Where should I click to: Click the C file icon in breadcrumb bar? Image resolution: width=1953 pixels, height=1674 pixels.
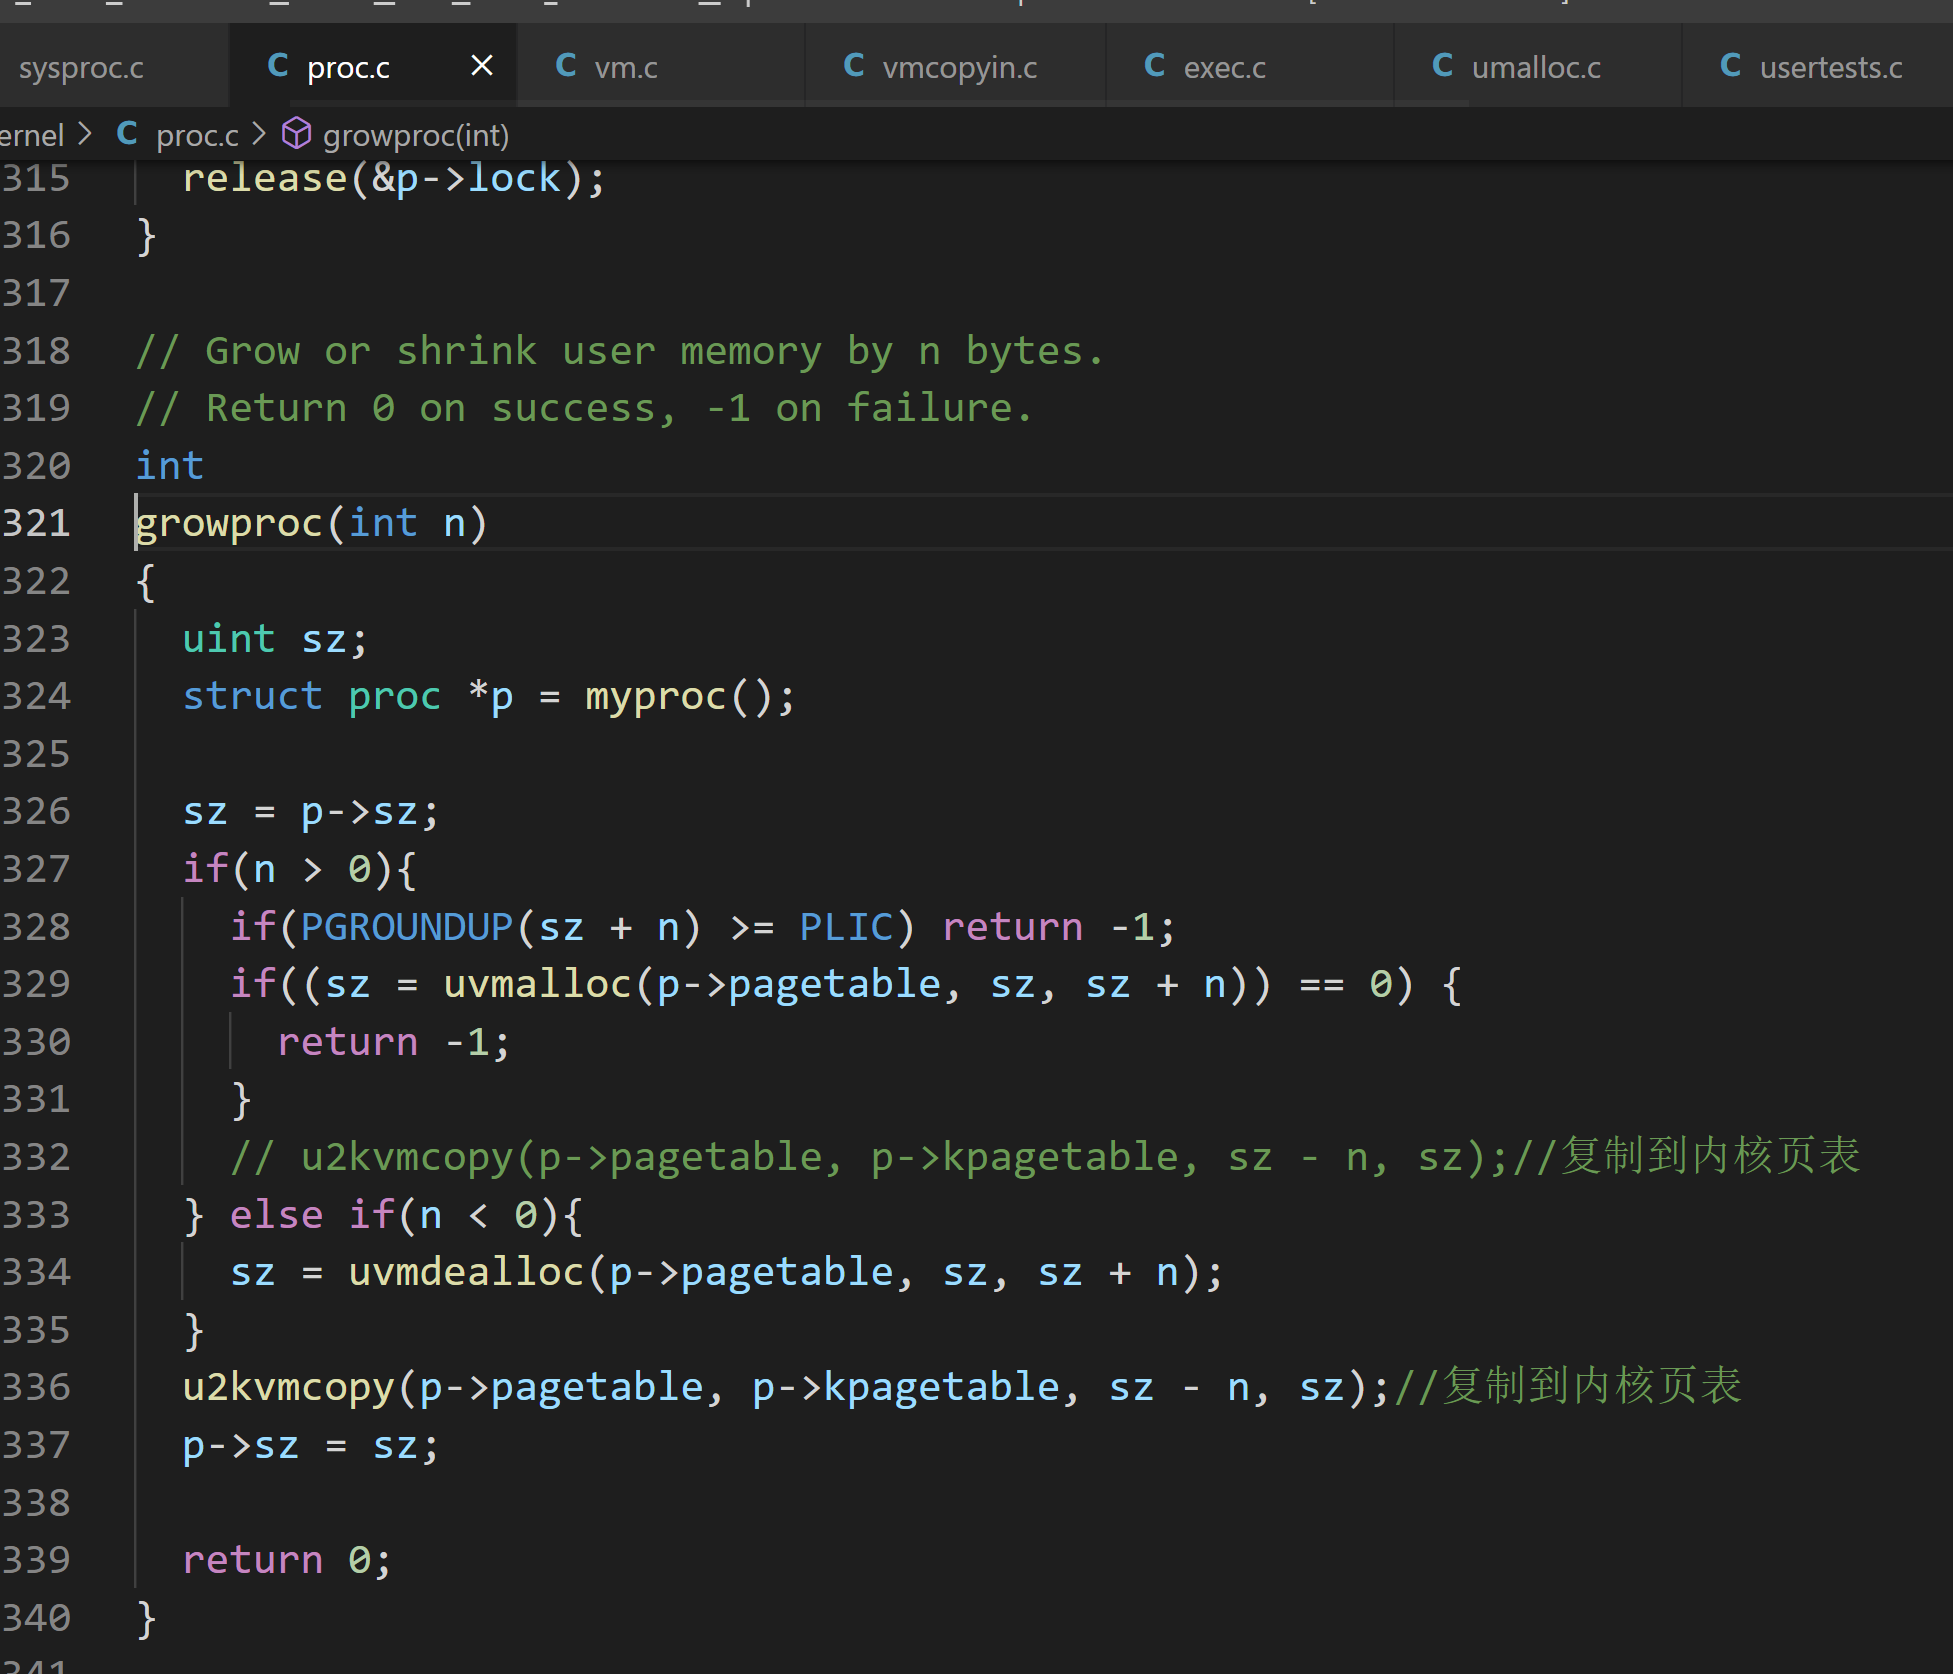(127, 133)
